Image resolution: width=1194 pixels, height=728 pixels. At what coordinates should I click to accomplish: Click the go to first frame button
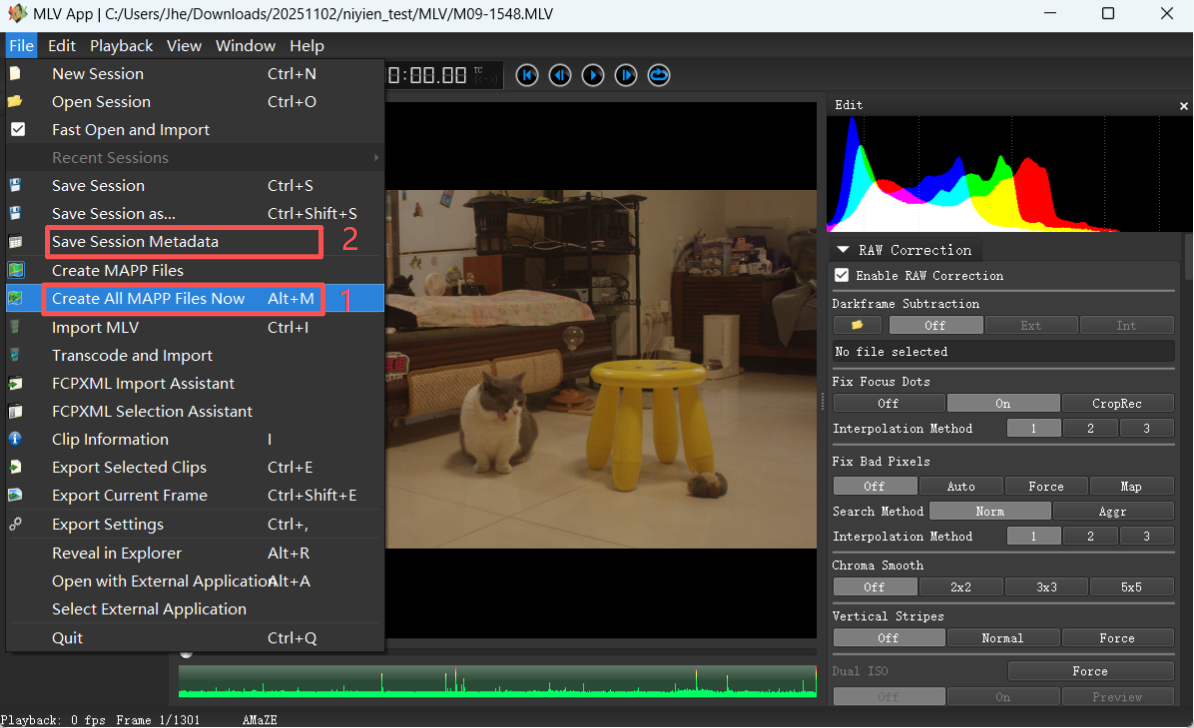point(527,75)
